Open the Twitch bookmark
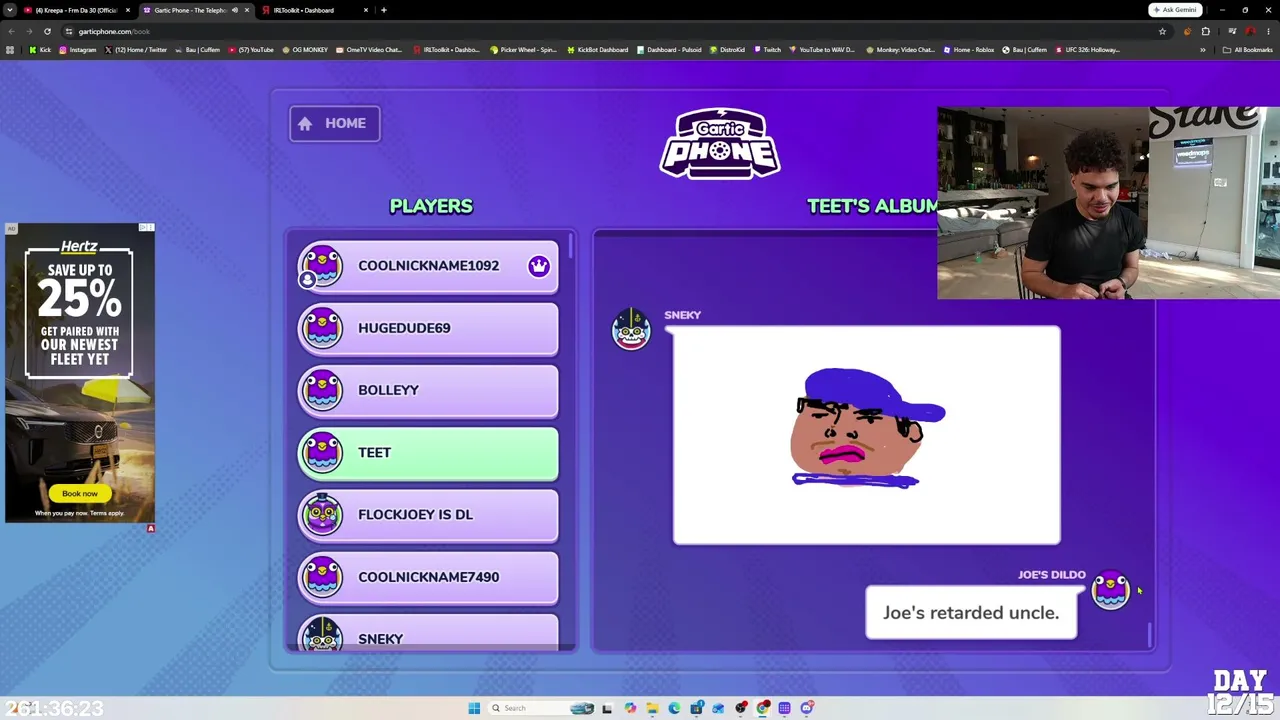The height and width of the screenshot is (720, 1280). (767, 50)
